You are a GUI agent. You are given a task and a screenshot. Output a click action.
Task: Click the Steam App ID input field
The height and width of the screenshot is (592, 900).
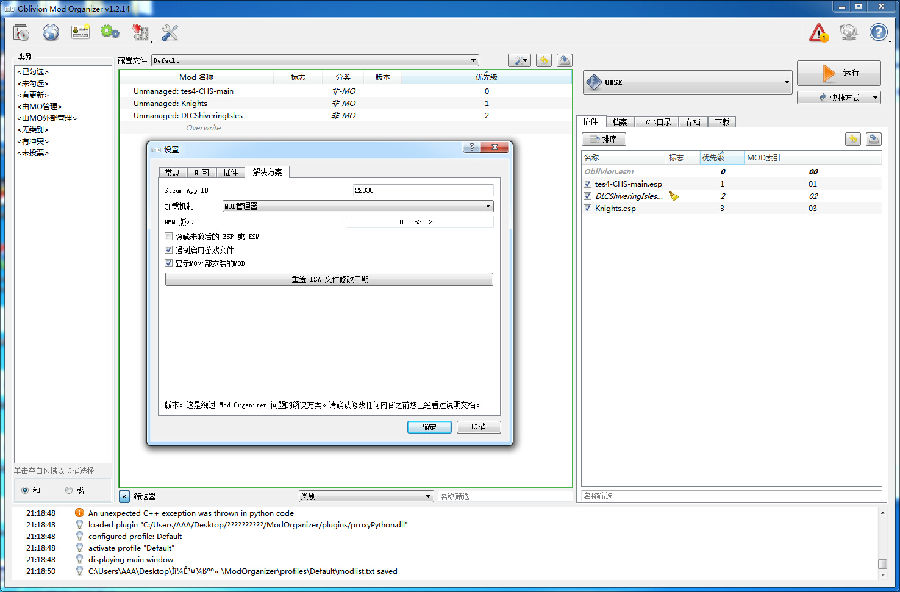tap(423, 190)
